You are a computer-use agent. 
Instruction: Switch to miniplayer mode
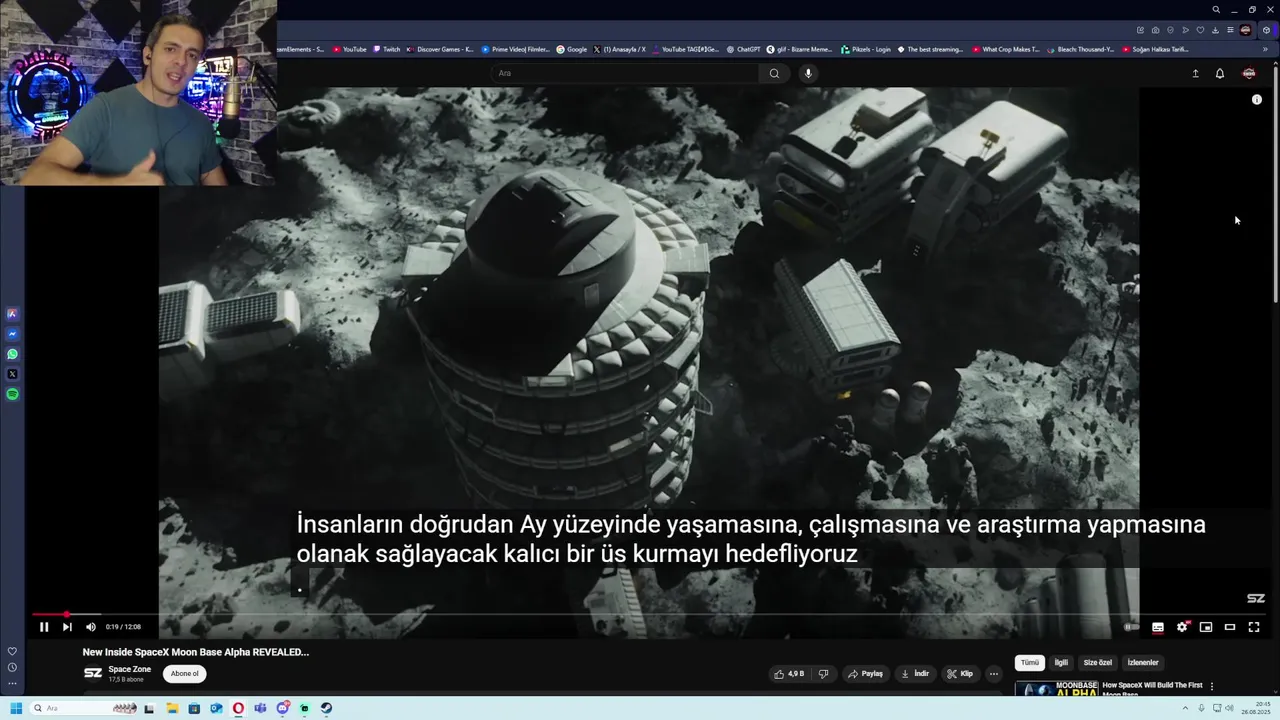tap(1206, 627)
